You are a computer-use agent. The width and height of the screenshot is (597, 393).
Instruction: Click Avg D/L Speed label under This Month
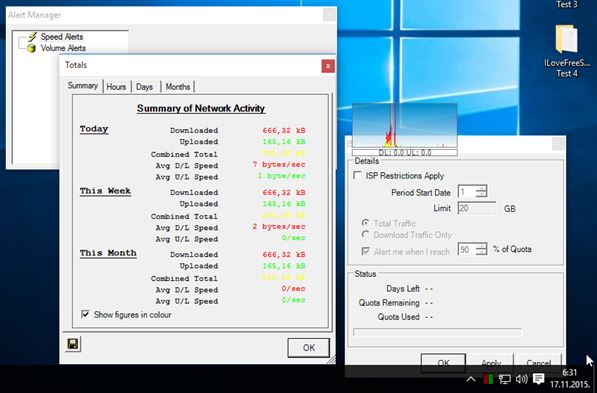[x=187, y=290]
